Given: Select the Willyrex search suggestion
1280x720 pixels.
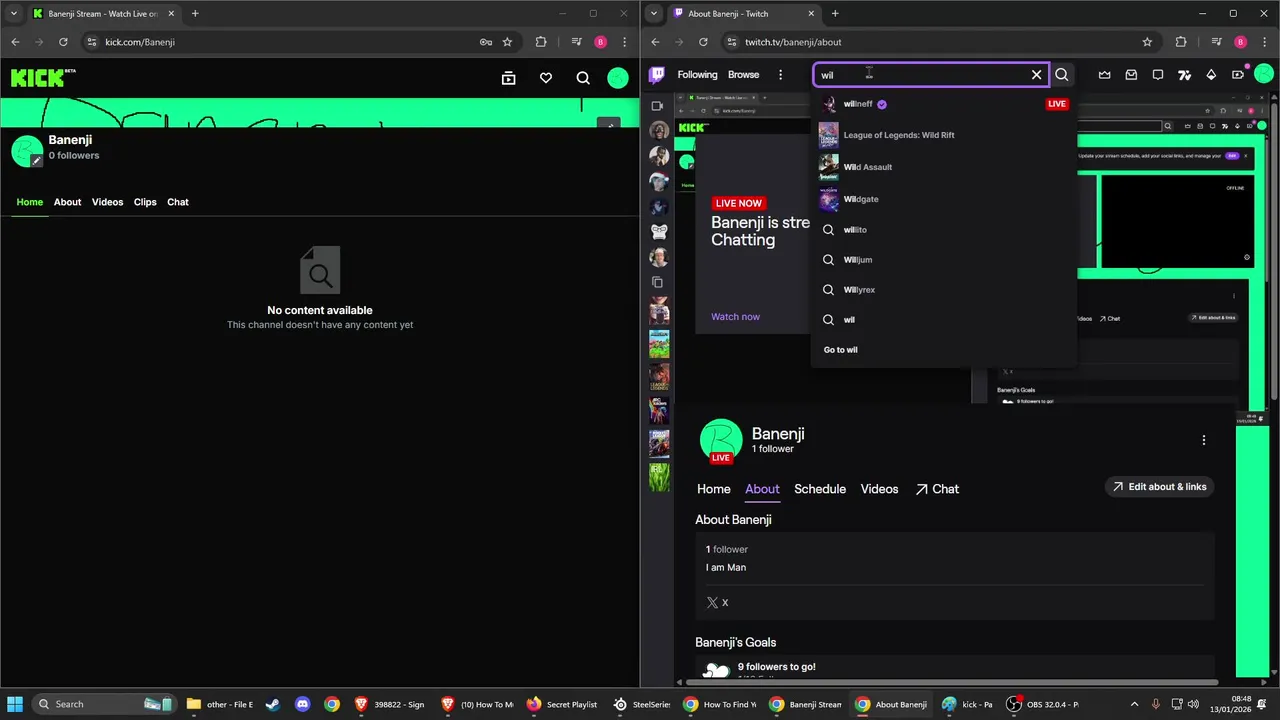Looking at the screenshot, I should pos(944,290).
